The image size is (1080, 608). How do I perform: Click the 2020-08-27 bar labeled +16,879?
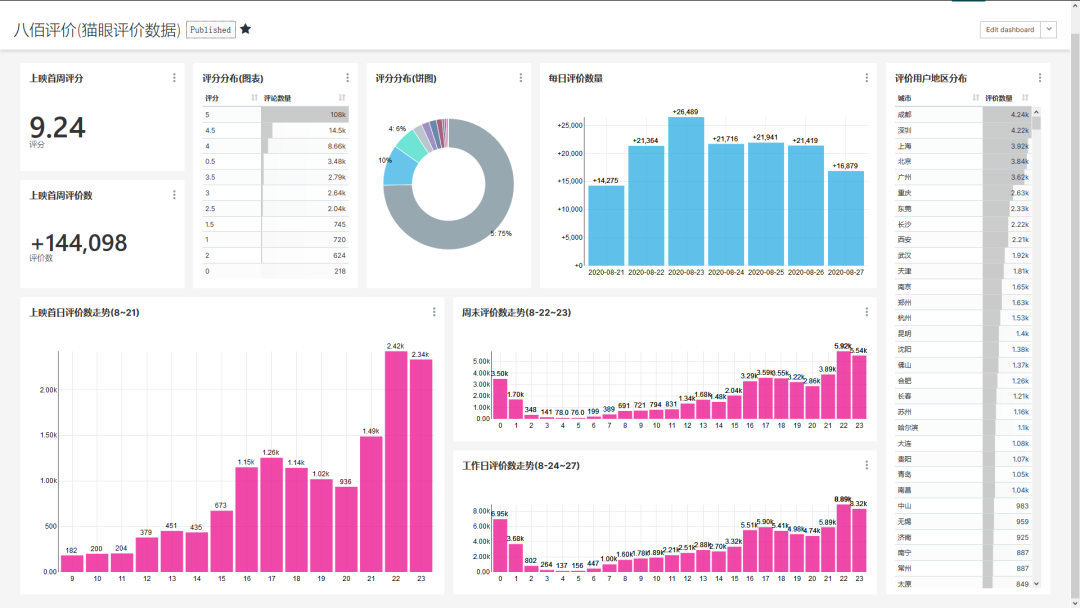coord(846,218)
